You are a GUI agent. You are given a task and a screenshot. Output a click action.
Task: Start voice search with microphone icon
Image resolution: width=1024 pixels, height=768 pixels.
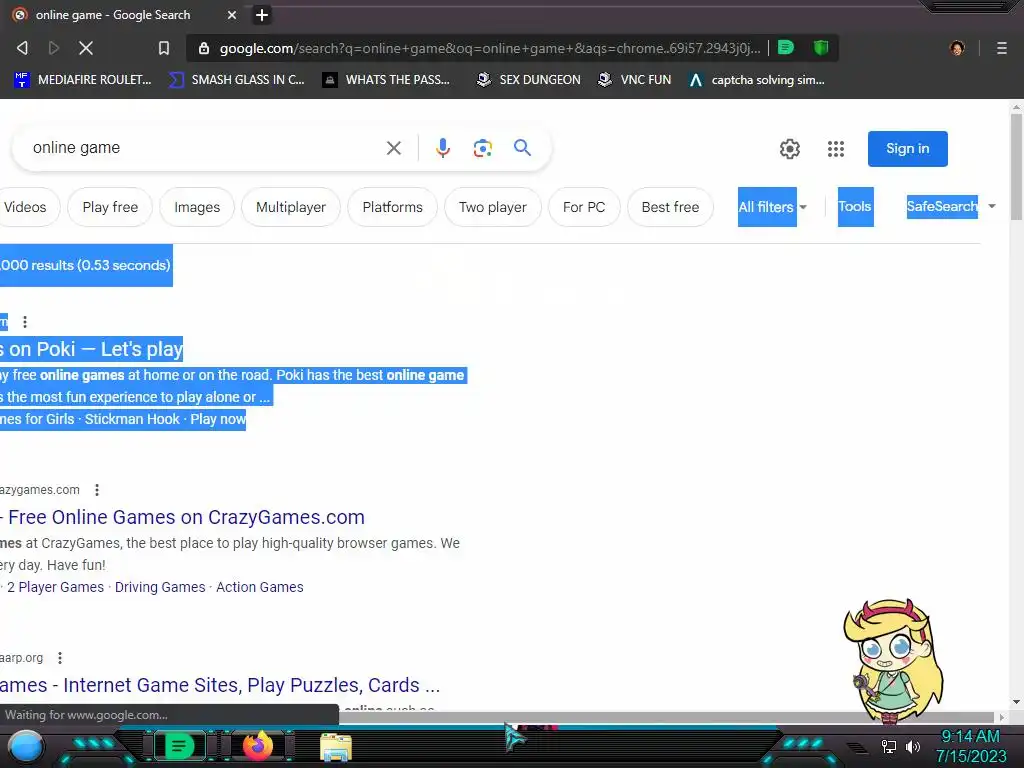pos(443,148)
